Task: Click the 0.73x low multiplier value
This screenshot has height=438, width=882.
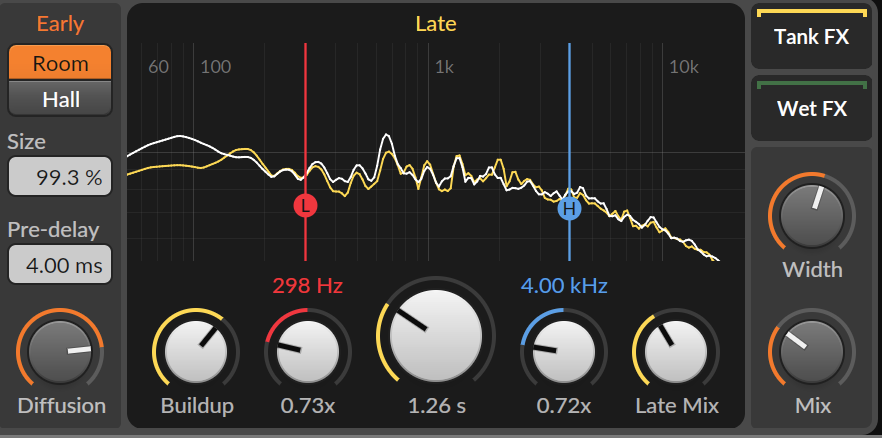Action: [308, 406]
